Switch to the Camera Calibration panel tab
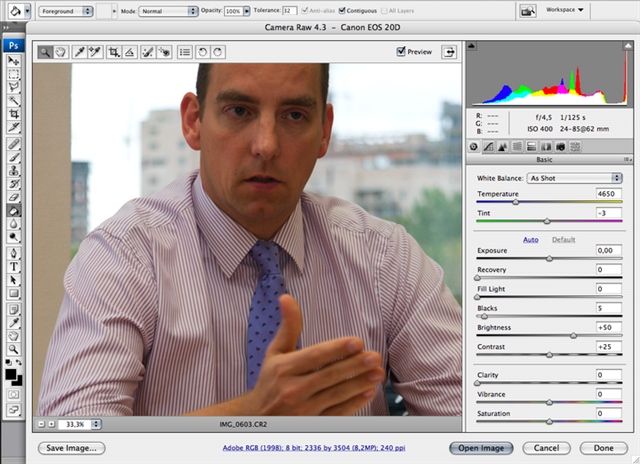The image size is (640, 464). (562, 147)
